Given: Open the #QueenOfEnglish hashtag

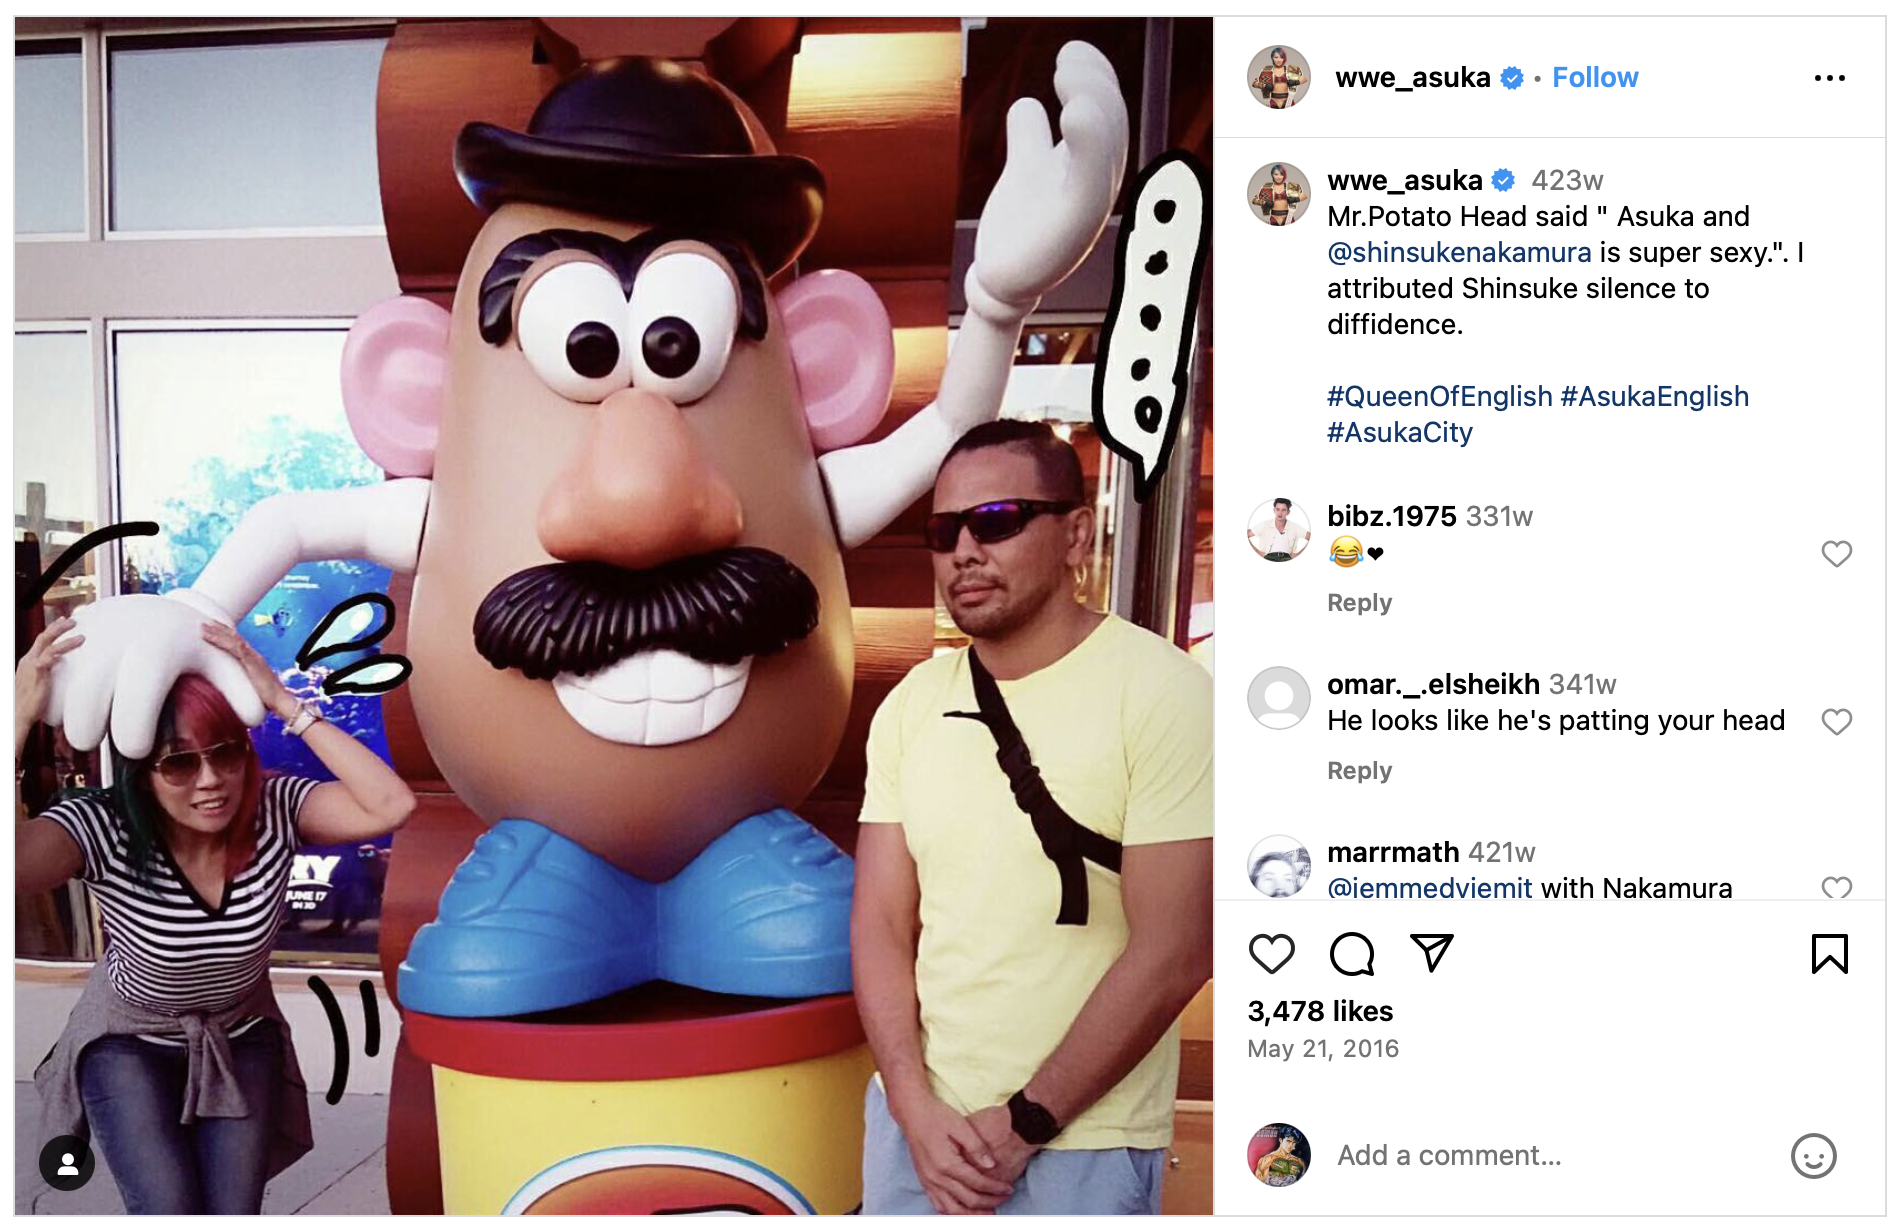Looking at the screenshot, I should click(1439, 397).
